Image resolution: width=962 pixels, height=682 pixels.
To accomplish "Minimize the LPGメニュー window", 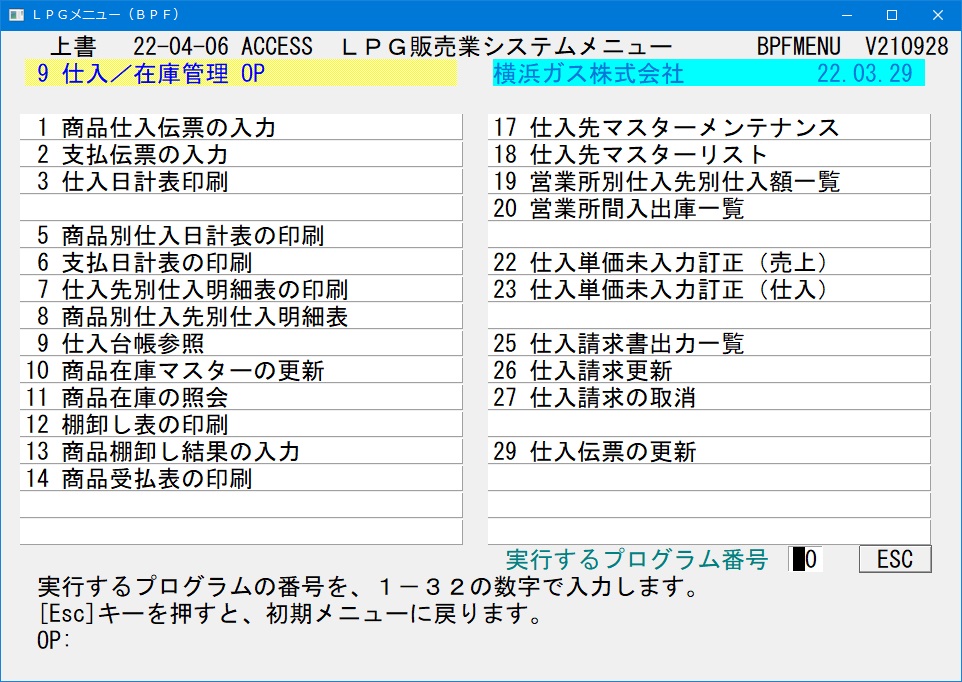I will 847,15.
